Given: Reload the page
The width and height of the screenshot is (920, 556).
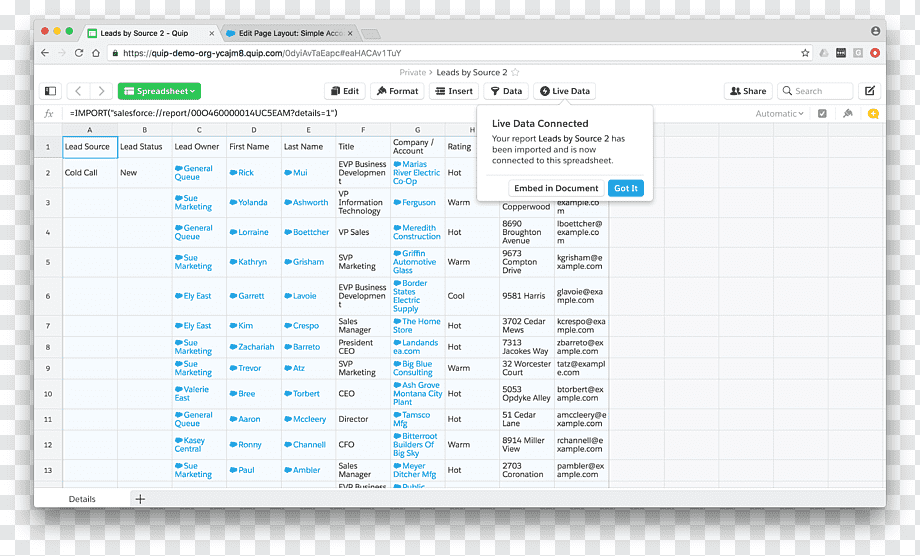Looking at the screenshot, I should point(79,53).
